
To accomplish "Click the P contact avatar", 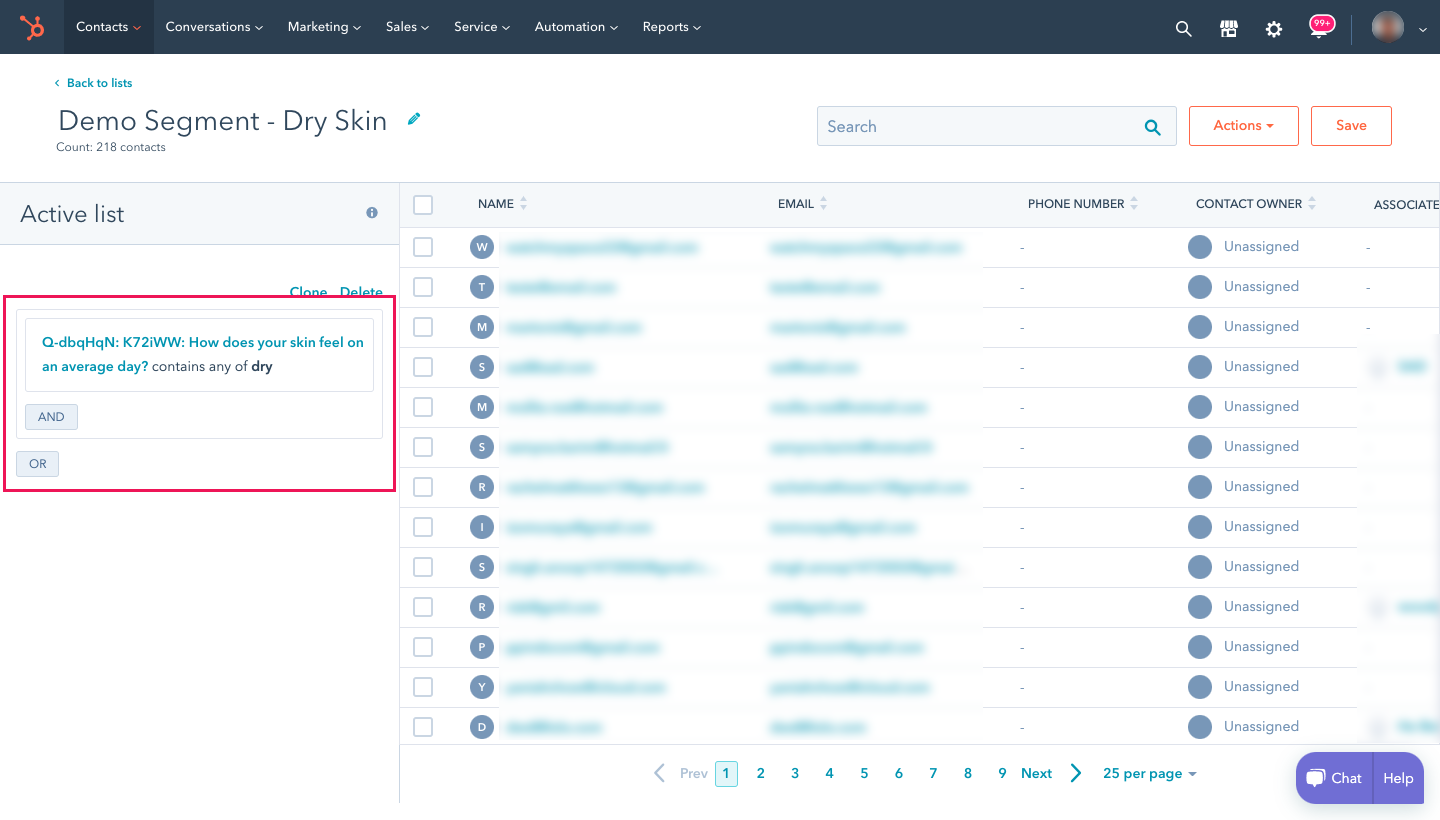I will pyautogui.click(x=482, y=647).
